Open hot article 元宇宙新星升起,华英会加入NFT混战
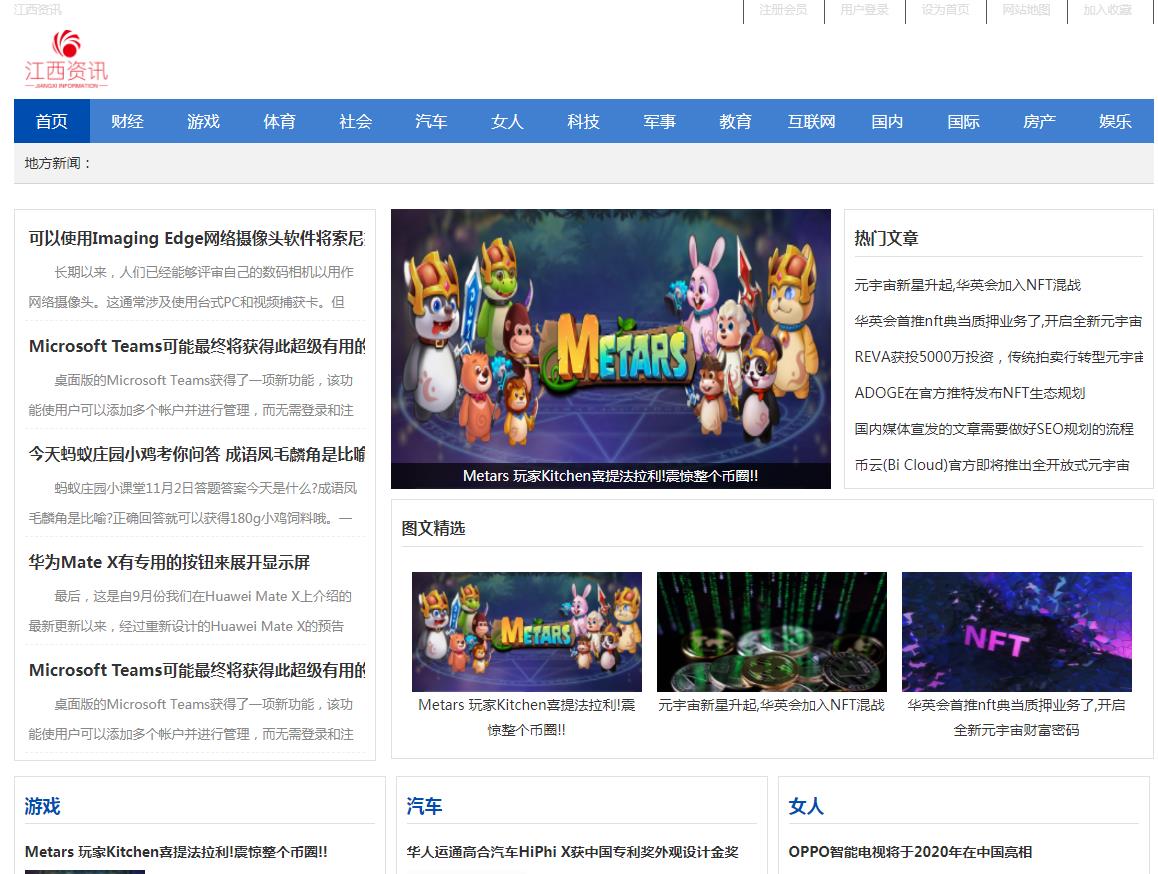 point(967,285)
